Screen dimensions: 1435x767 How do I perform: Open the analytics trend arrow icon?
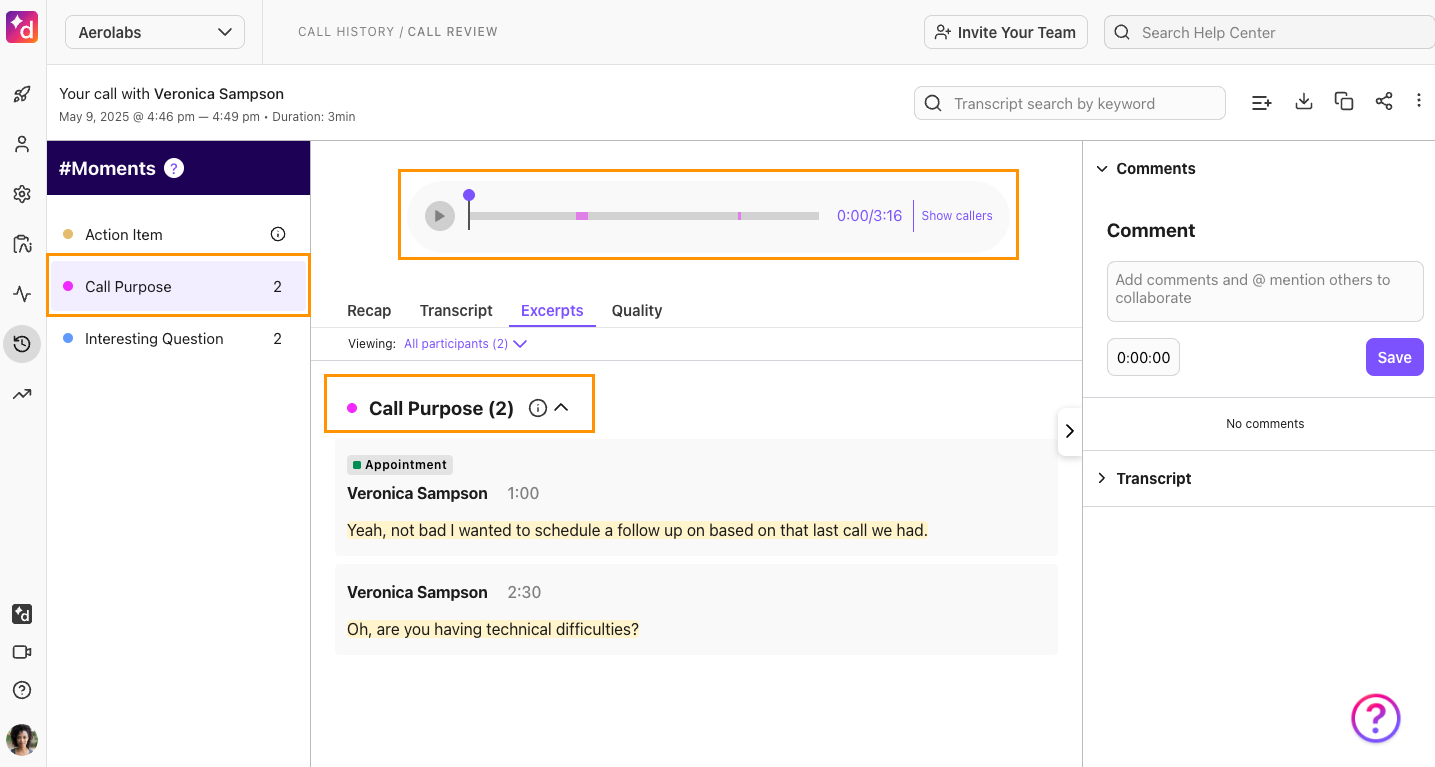click(x=22, y=394)
